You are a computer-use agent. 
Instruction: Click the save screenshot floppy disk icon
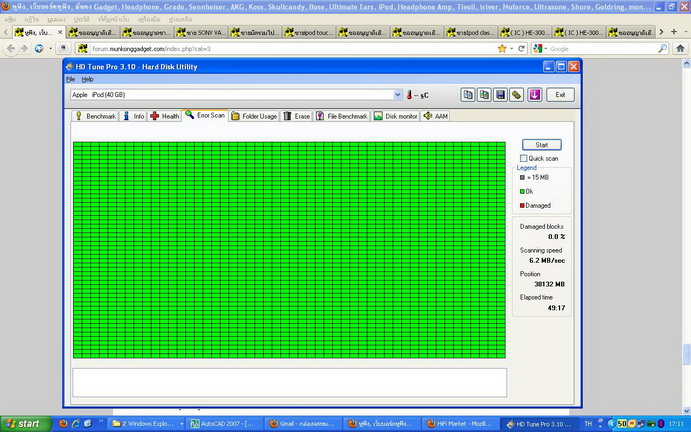click(x=500, y=95)
